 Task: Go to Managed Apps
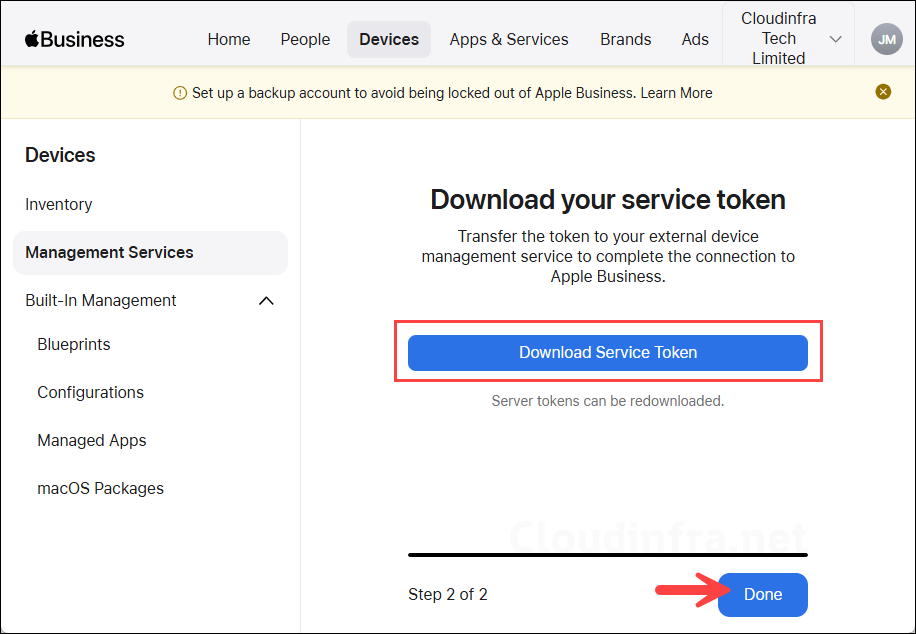[x=92, y=440]
